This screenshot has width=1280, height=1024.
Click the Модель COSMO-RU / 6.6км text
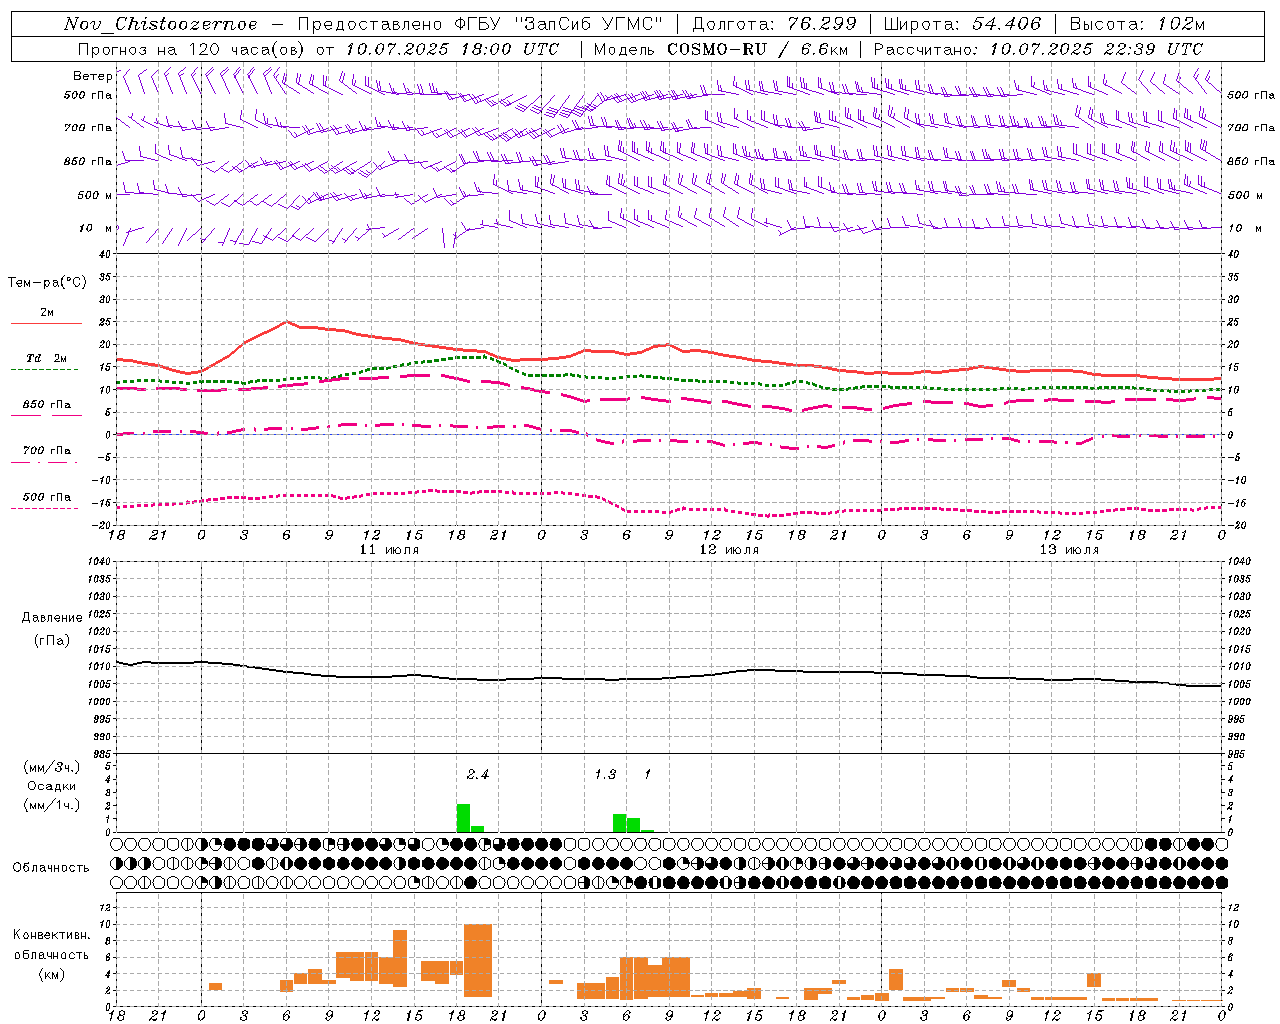click(x=721, y=49)
